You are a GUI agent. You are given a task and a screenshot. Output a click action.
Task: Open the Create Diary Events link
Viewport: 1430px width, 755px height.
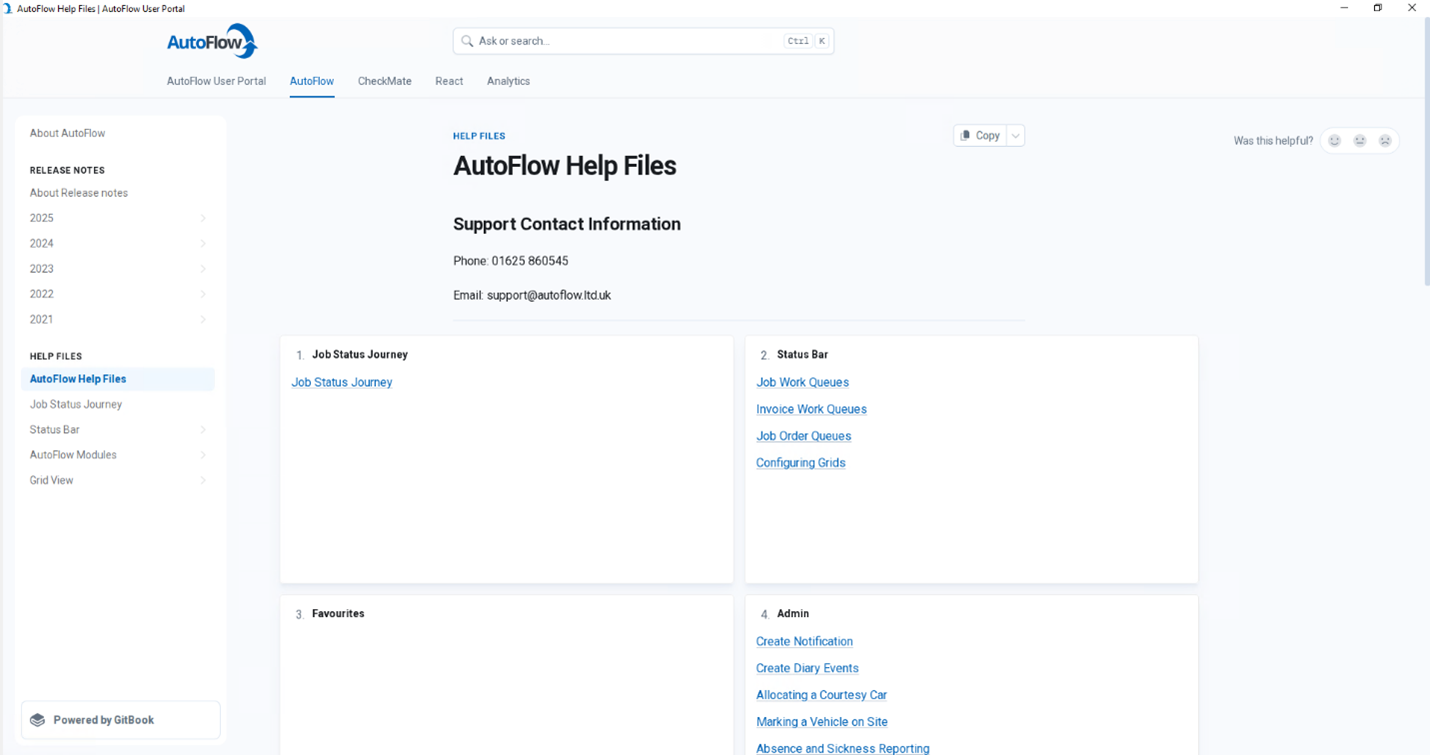point(807,668)
